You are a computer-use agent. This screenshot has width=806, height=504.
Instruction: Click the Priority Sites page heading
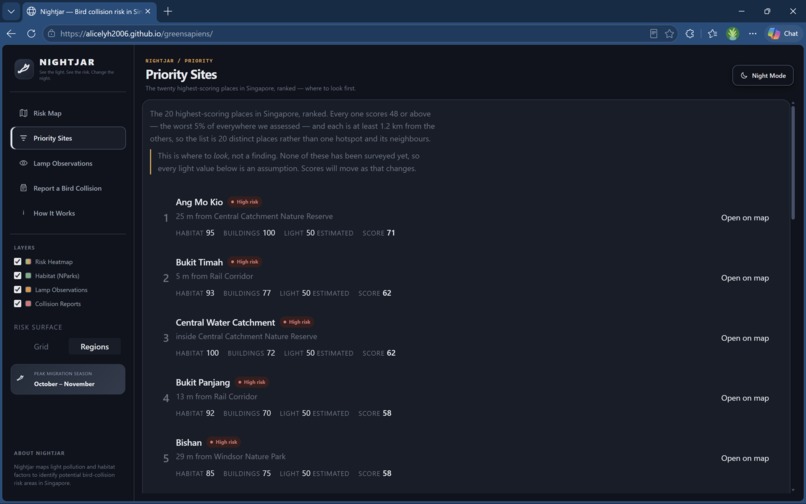click(181, 75)
